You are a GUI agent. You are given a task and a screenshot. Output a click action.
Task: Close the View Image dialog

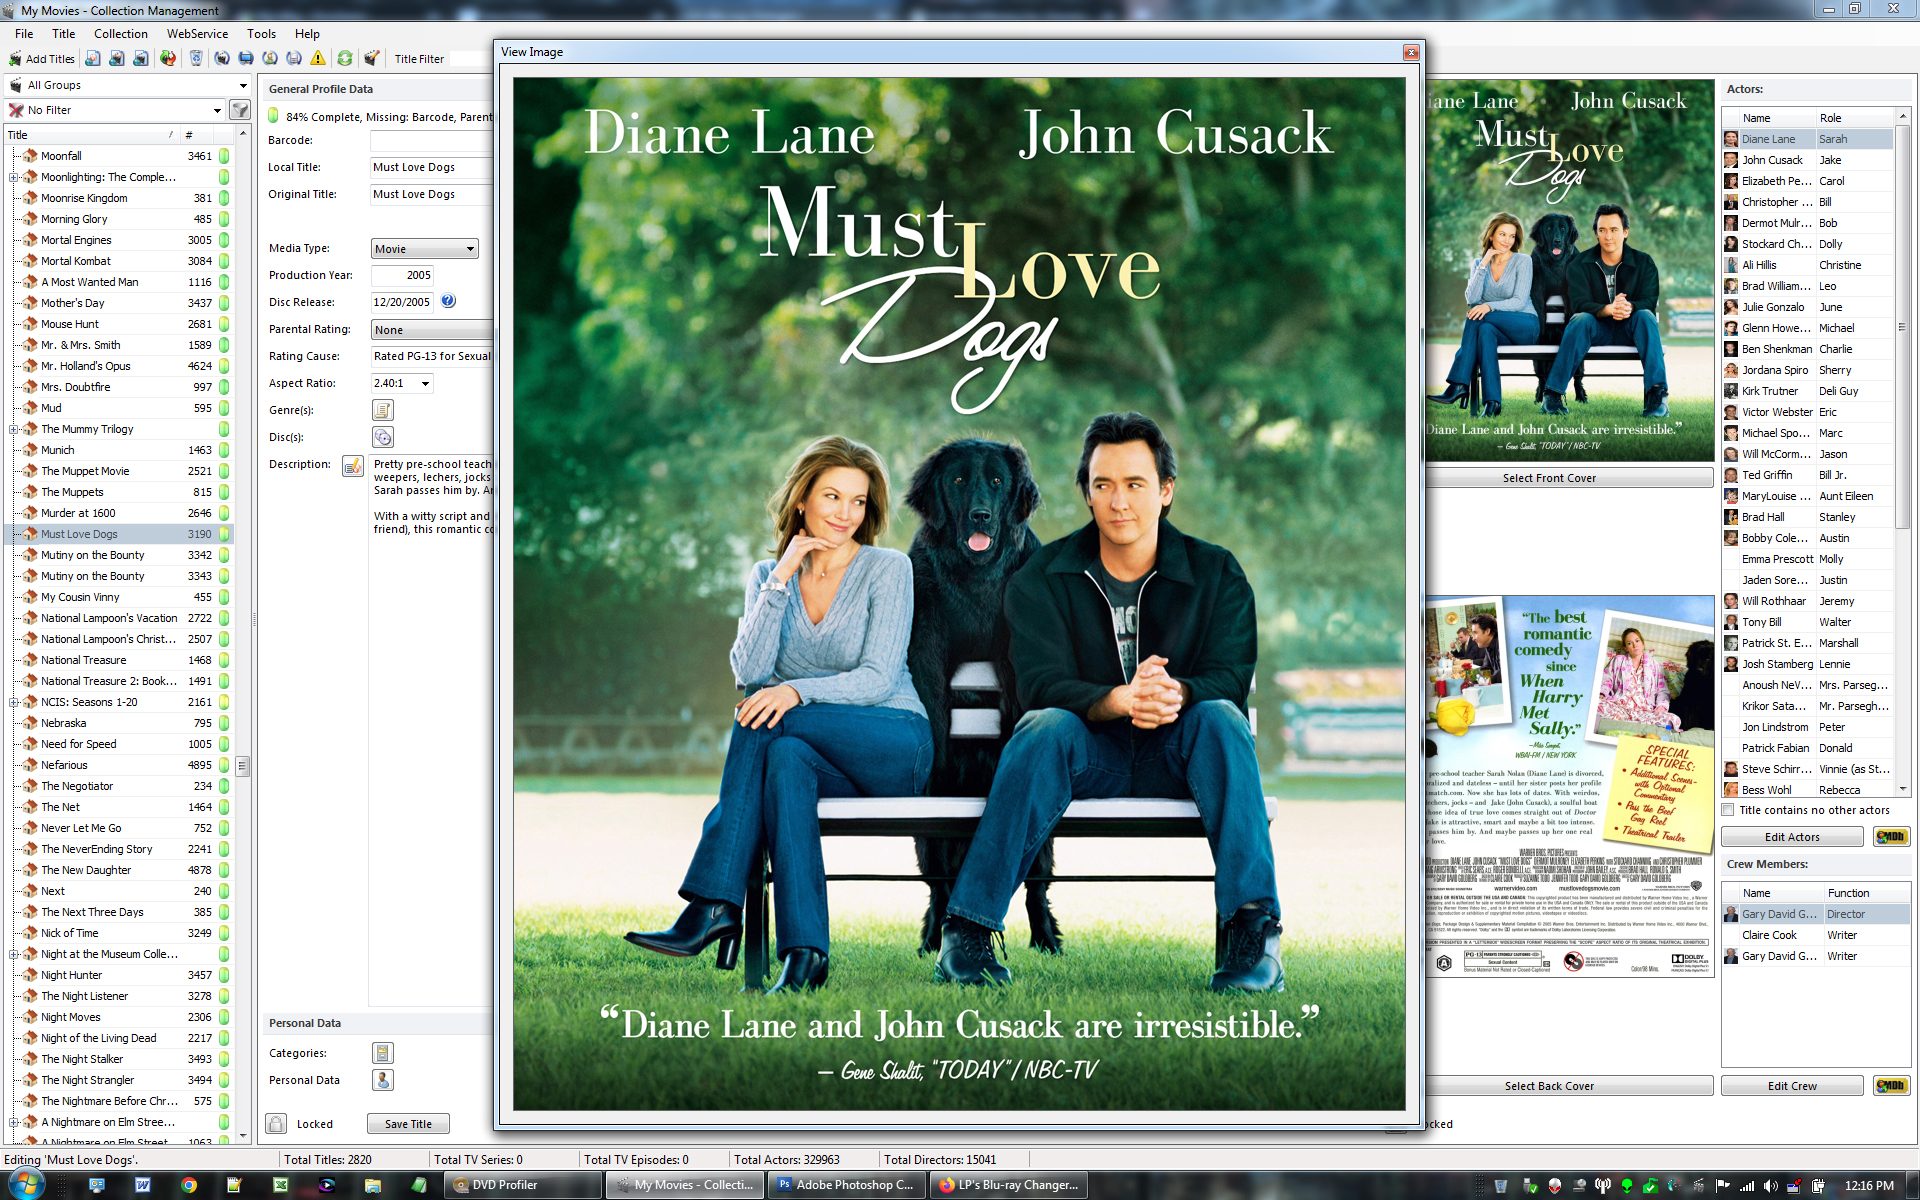pyautogui.click(x=1411, y=52)
